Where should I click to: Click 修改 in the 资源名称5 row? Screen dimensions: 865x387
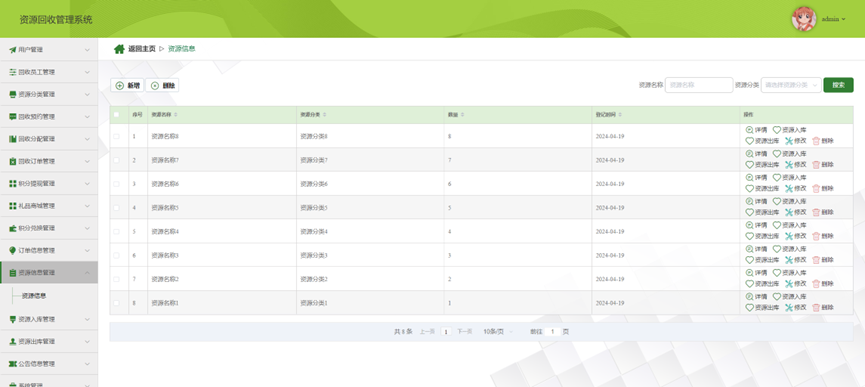click(x=795, y=212)
